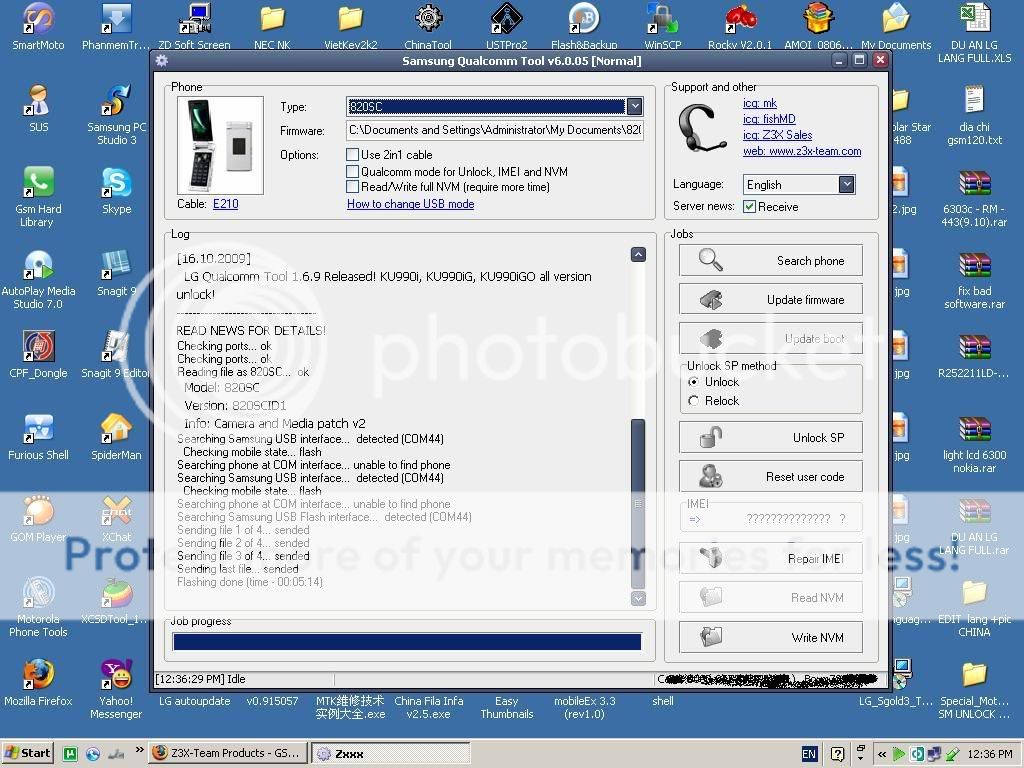Image resolution: width=1024 pixels, height=768 pixels.
Task: Open Rocky V2.0.1 desktop icon
Action: (x=740, y=25)
